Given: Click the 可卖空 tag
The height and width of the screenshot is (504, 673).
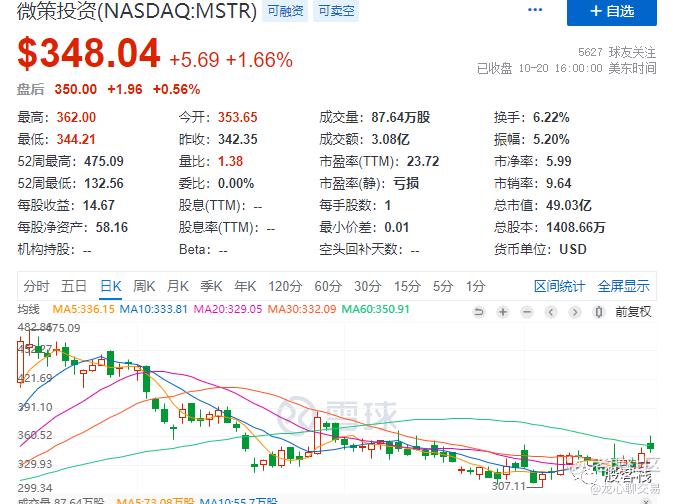Looking at the screenshot, I should pos(336,11).
